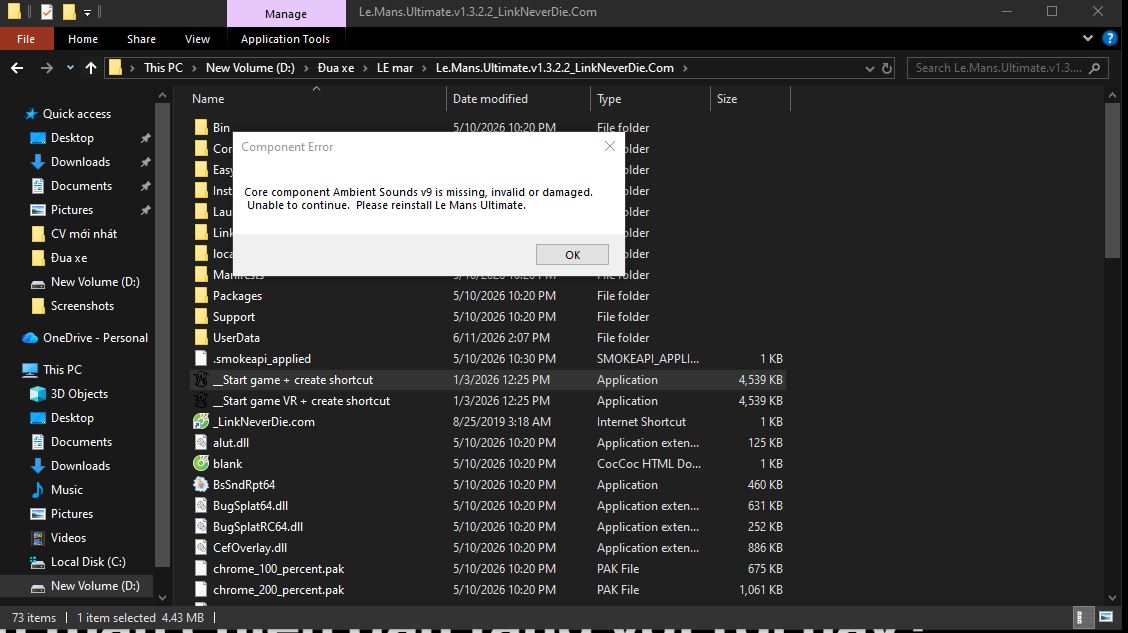Select OneDrive - Personal in sidebar
1128x633 pixels.
coord(95,337)
